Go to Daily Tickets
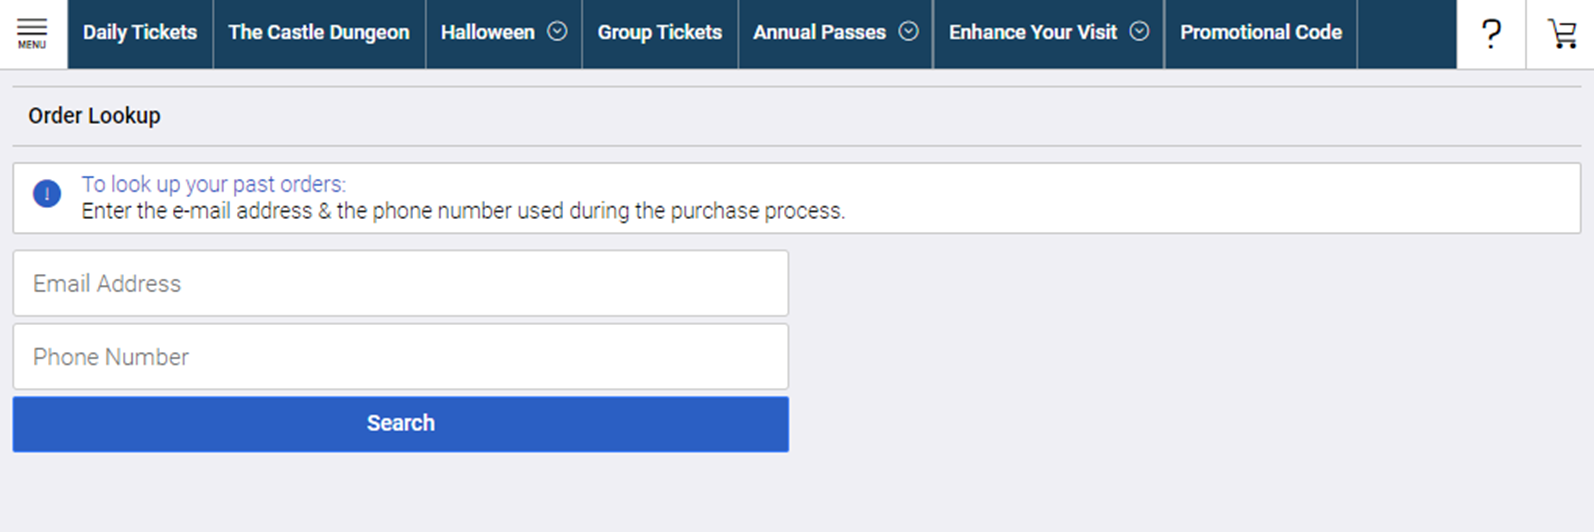 coord(140,33)
